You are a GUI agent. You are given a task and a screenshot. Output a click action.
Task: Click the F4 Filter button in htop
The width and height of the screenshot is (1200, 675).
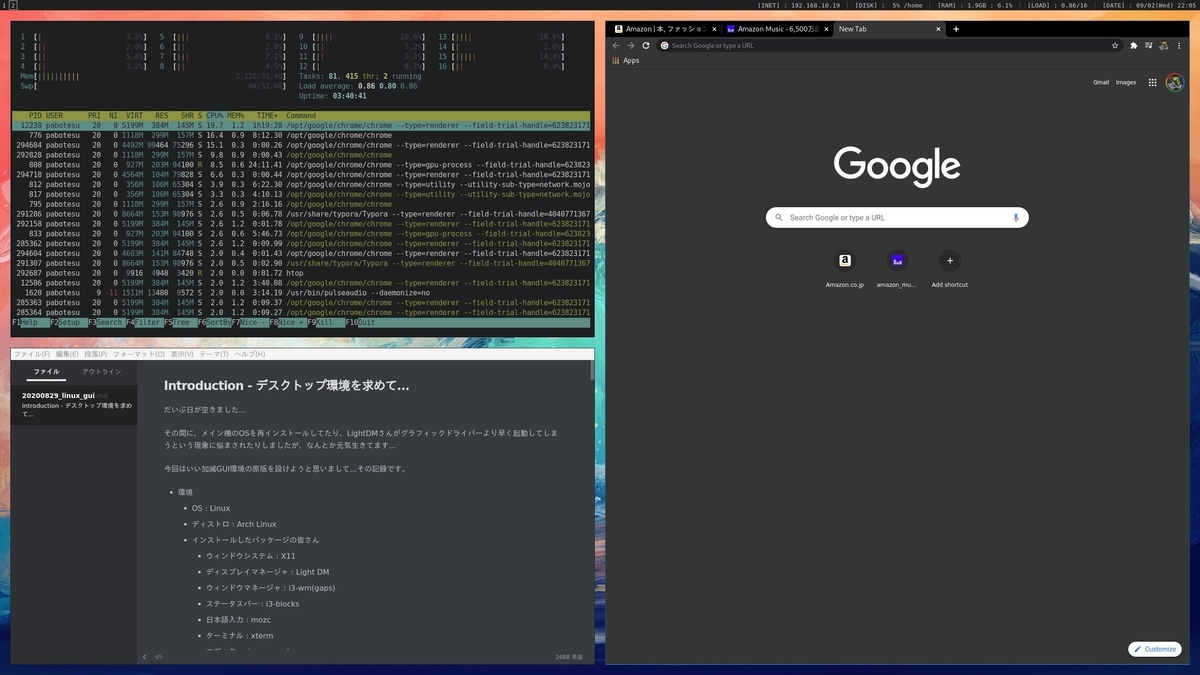144,322
